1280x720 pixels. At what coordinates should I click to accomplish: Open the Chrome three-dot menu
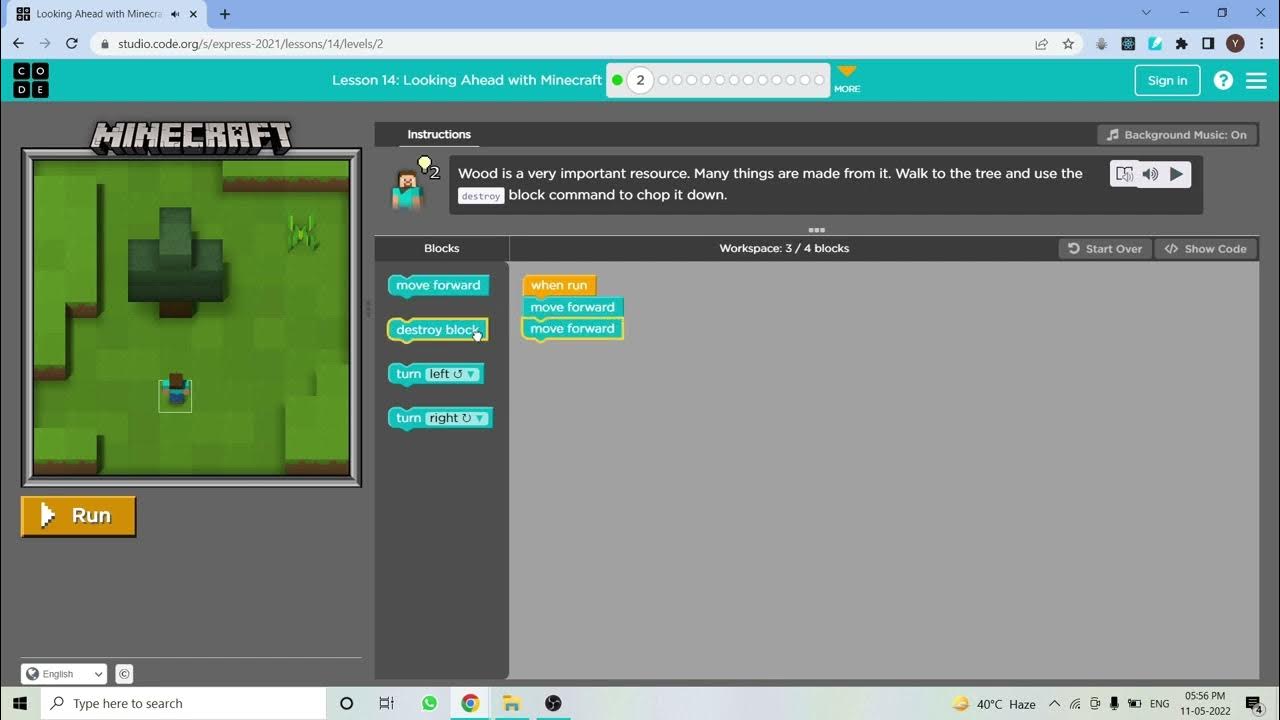[x=1261, y=44]
